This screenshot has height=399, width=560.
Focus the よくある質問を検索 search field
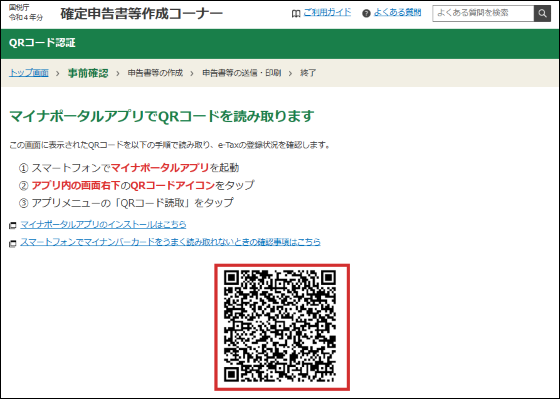[483, 14]
